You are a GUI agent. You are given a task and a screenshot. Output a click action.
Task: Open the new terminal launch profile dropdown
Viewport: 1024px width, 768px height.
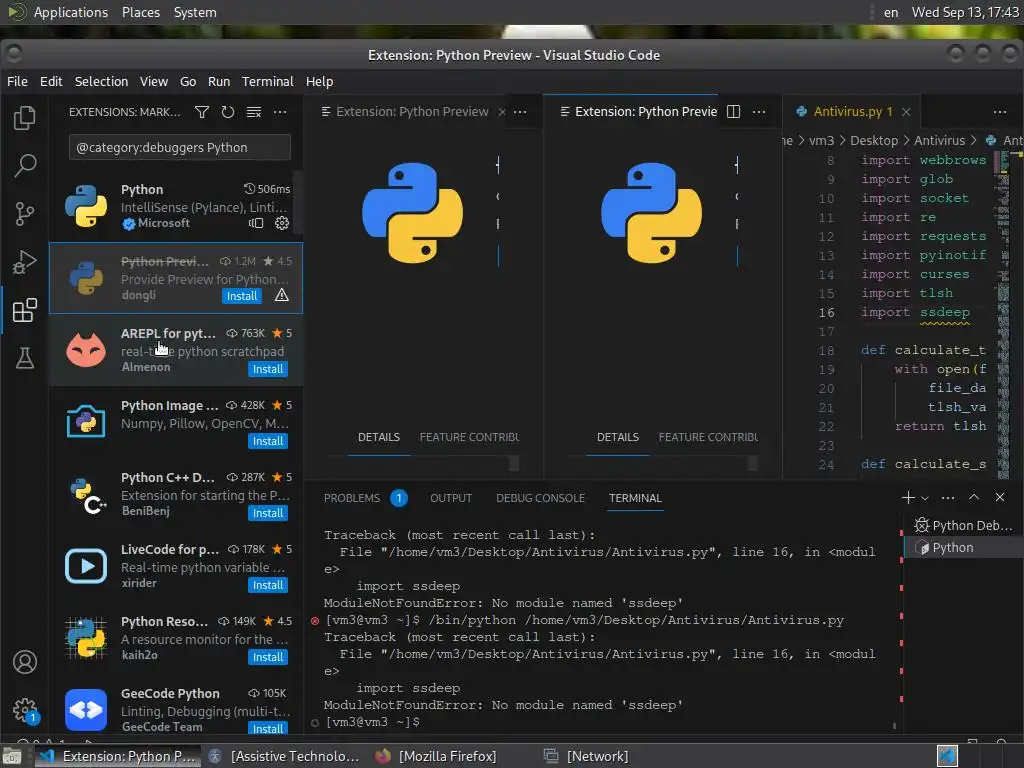(x=925, y=498)
